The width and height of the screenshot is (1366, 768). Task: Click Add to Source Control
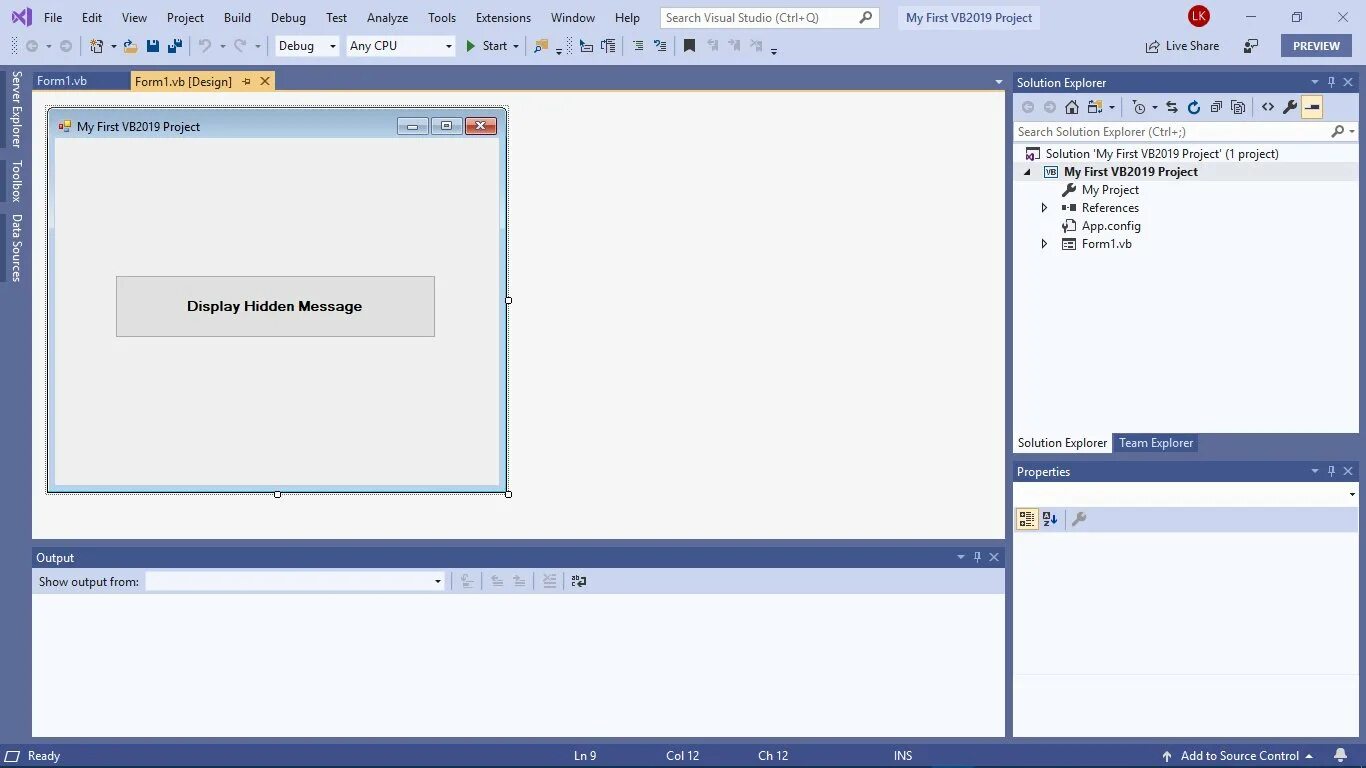point(1239,756)
